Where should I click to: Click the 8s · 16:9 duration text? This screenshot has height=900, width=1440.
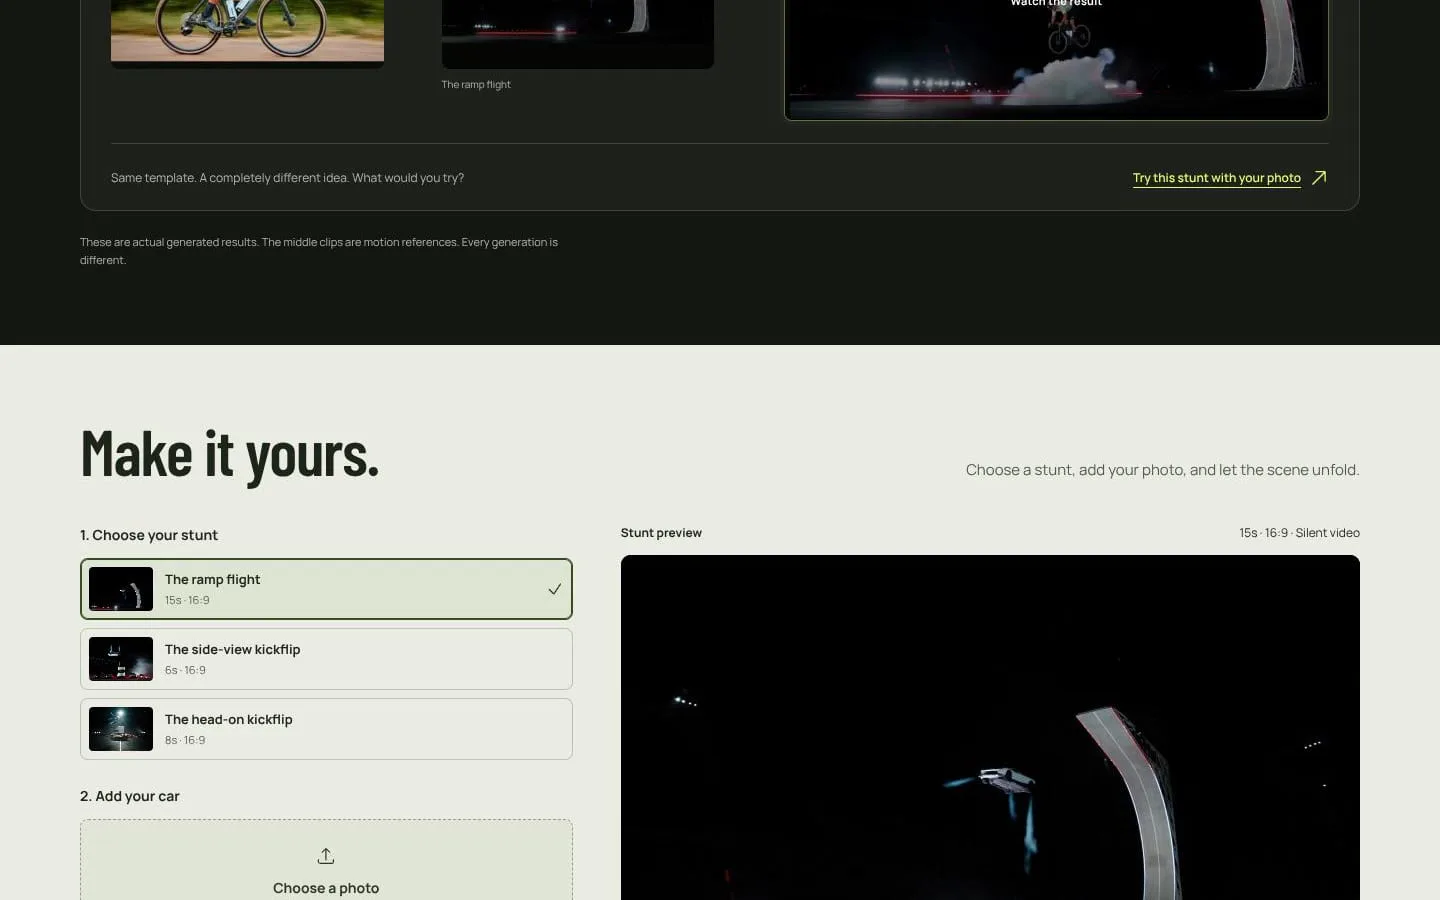pos(185,740)
